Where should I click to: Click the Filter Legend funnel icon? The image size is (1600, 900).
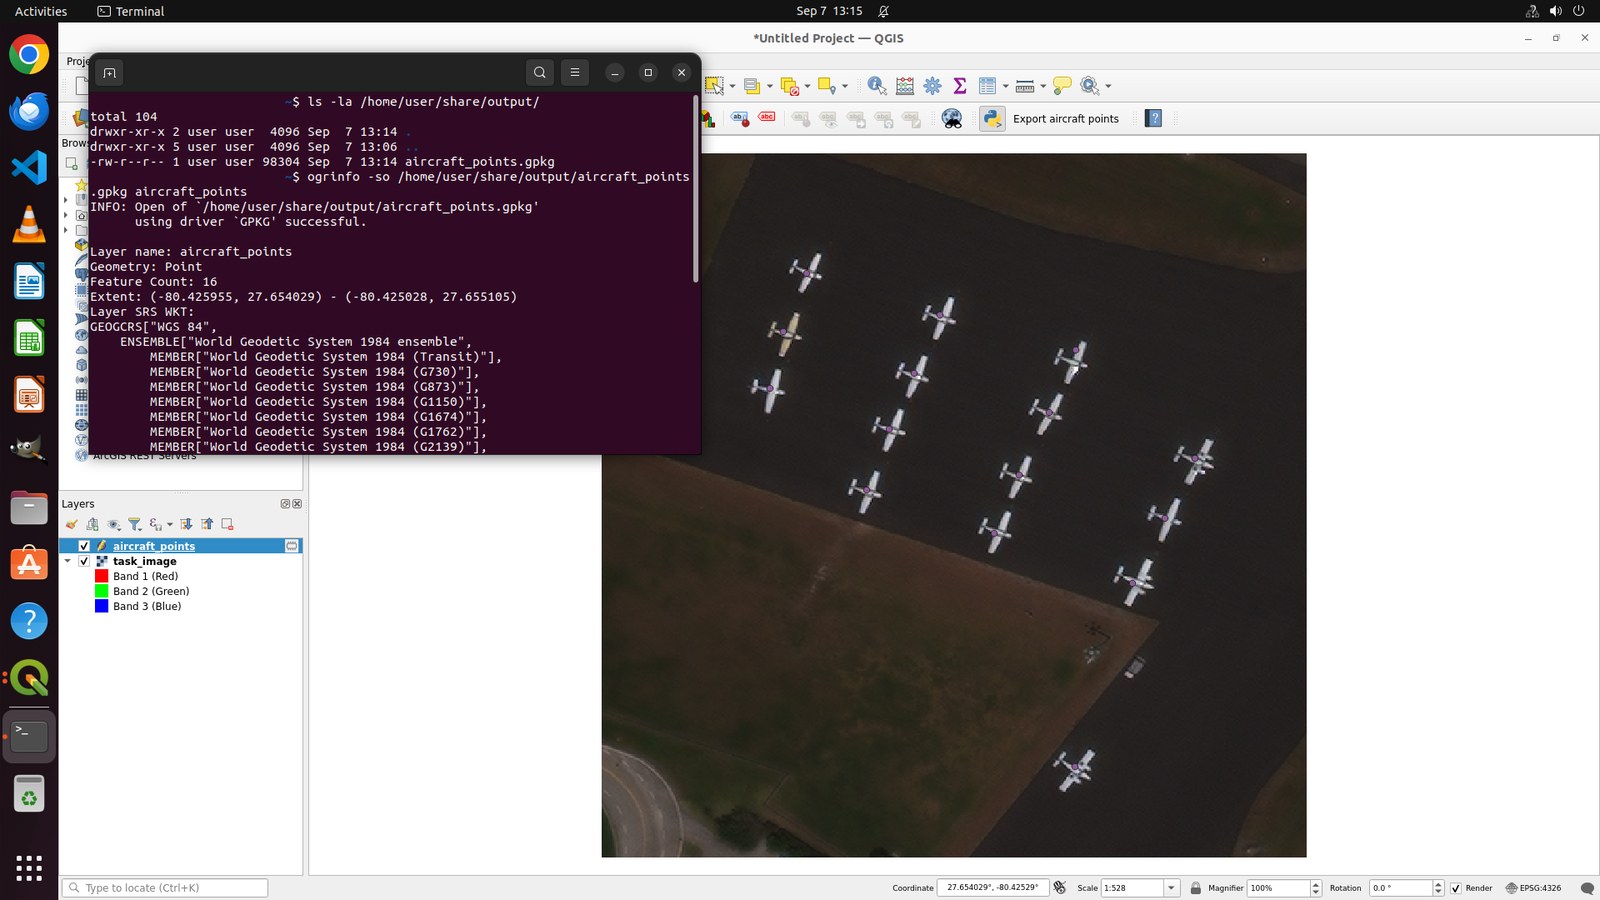coord(134,524)
